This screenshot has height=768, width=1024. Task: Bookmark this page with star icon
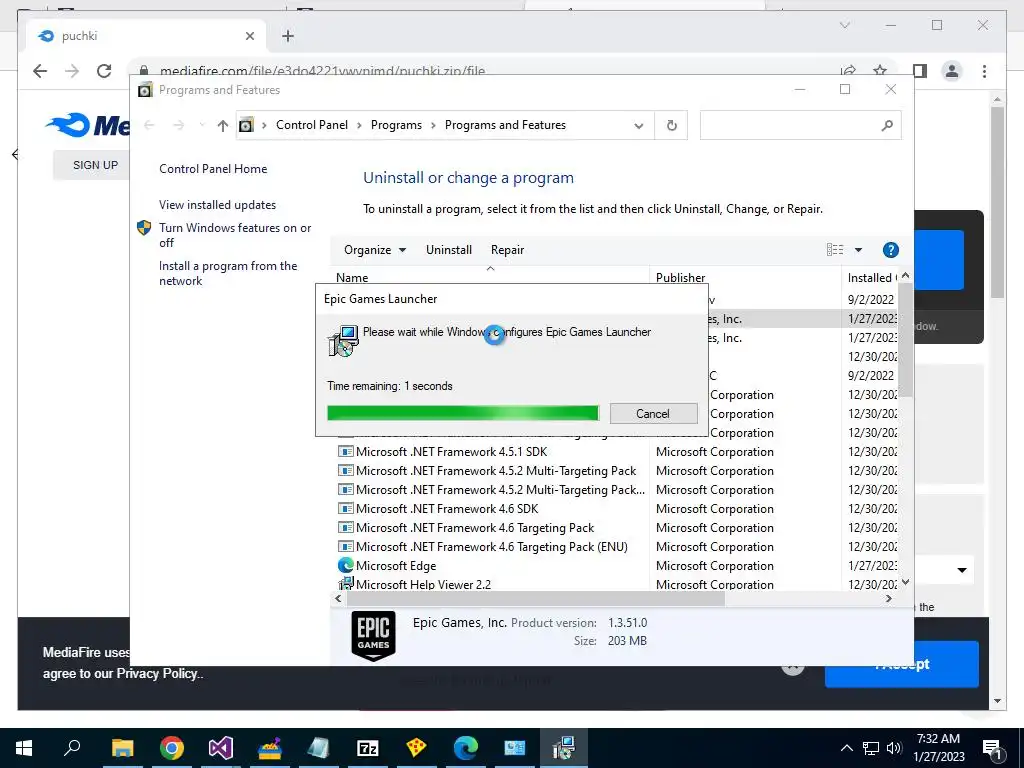880,70
